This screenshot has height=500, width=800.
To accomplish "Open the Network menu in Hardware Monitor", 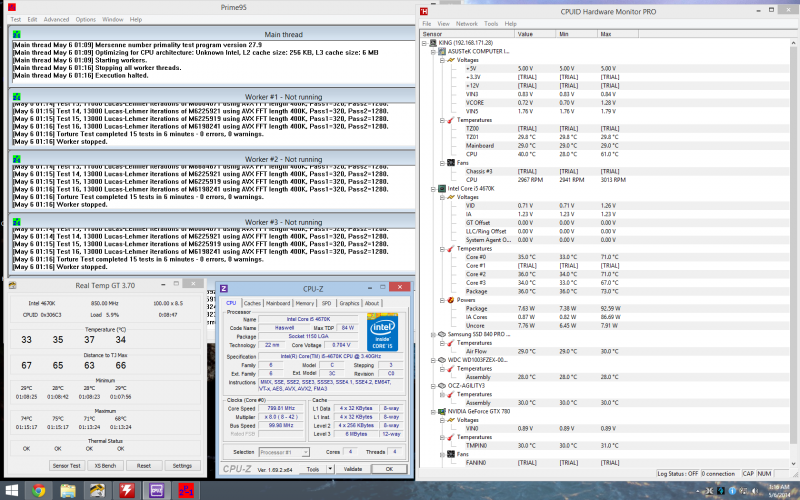I will click(x=466, y=22).
